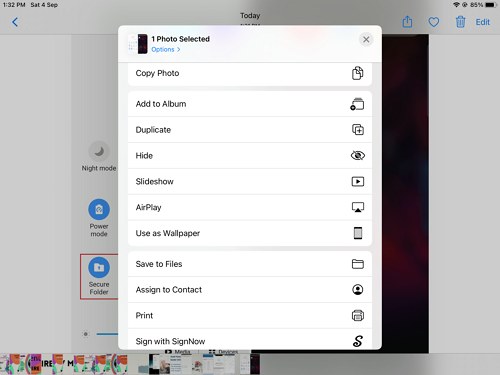This screenshot has height=375, width=500.
Task: Check battery indicator in status bar
Action: [491, 5]
